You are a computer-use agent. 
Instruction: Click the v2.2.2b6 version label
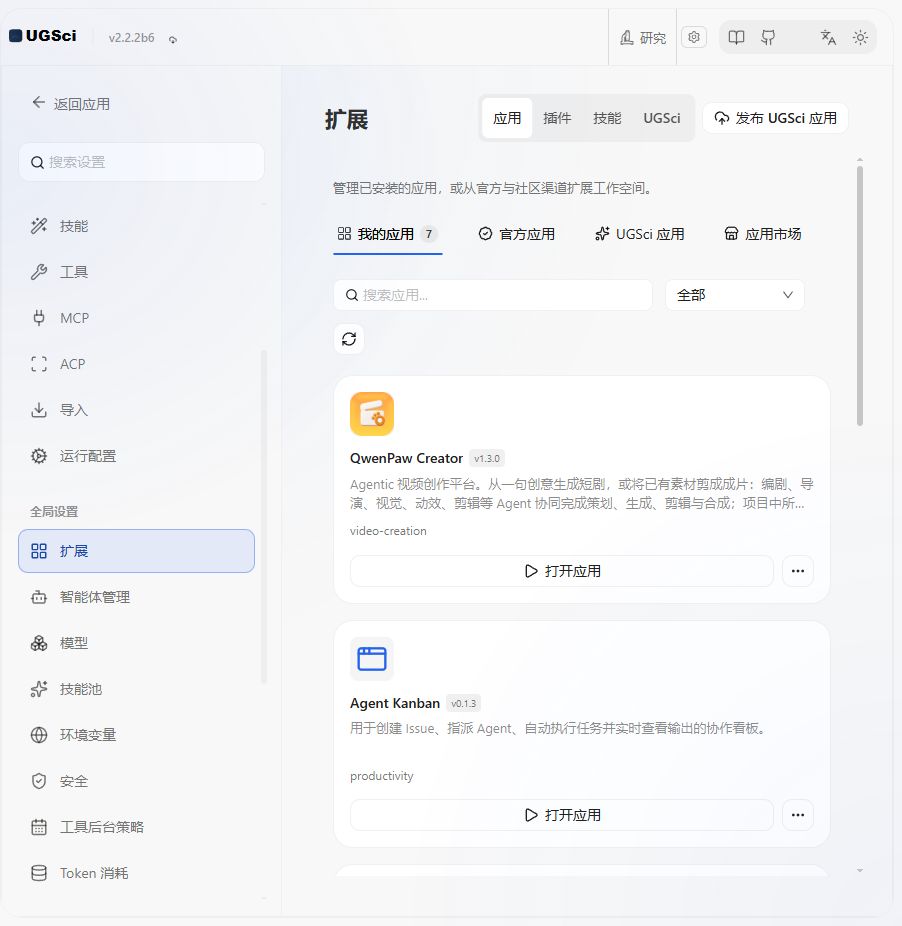tap(131, 38)
